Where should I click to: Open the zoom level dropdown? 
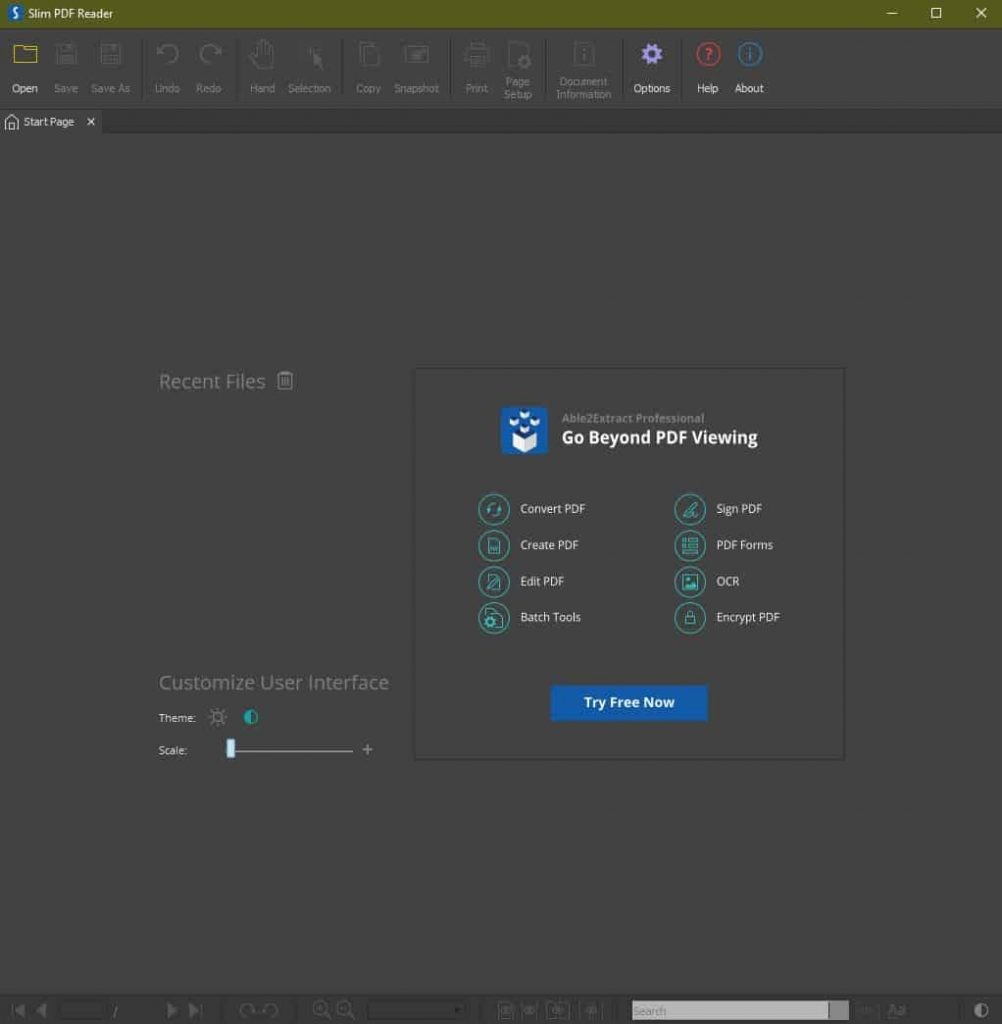coord(416,1010)
